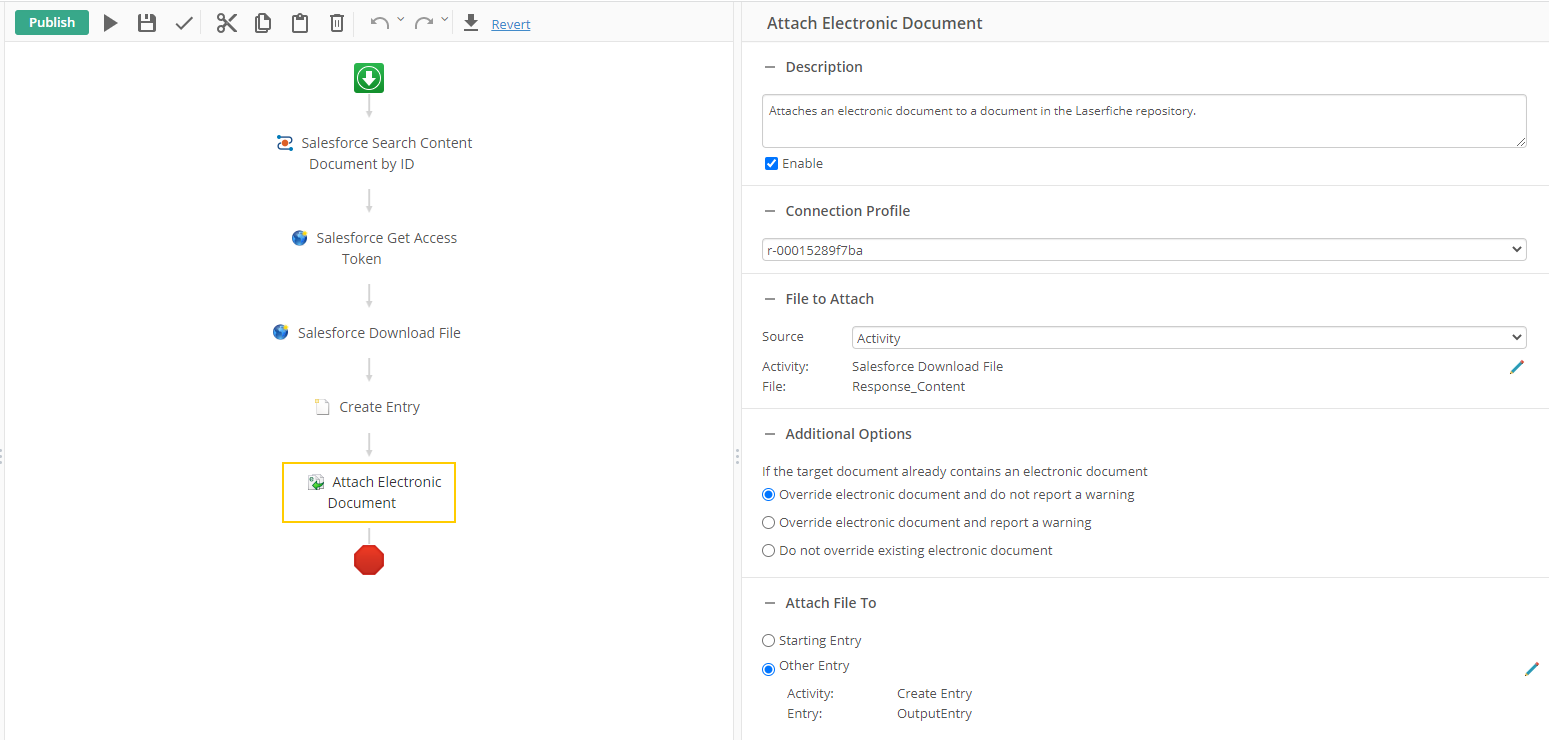
Task: Click the Revert link
Action: coord(511,24)
